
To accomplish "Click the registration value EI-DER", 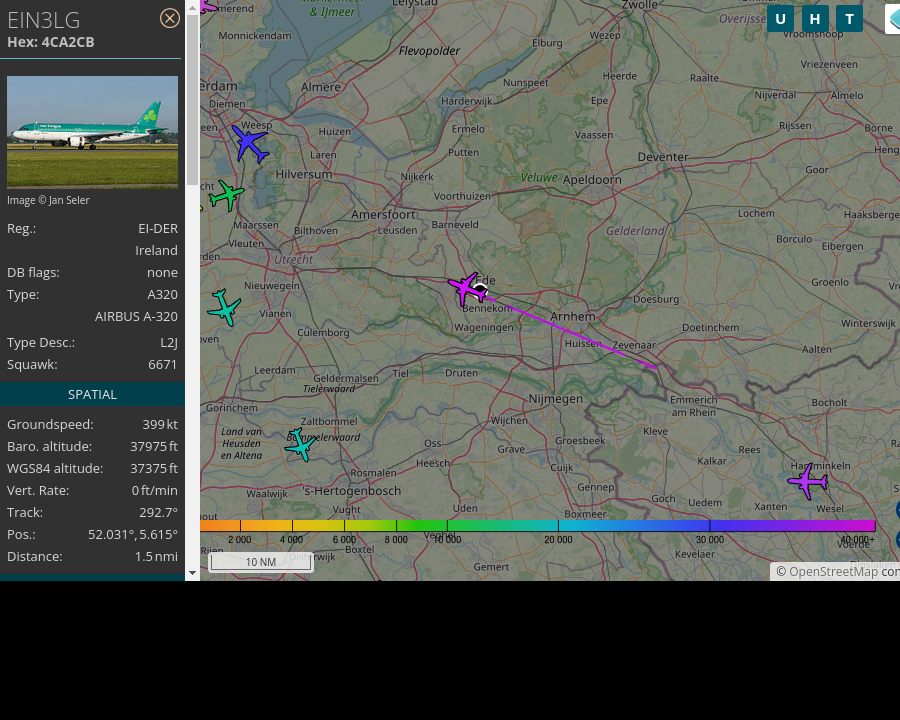I will tap(158, 229).
